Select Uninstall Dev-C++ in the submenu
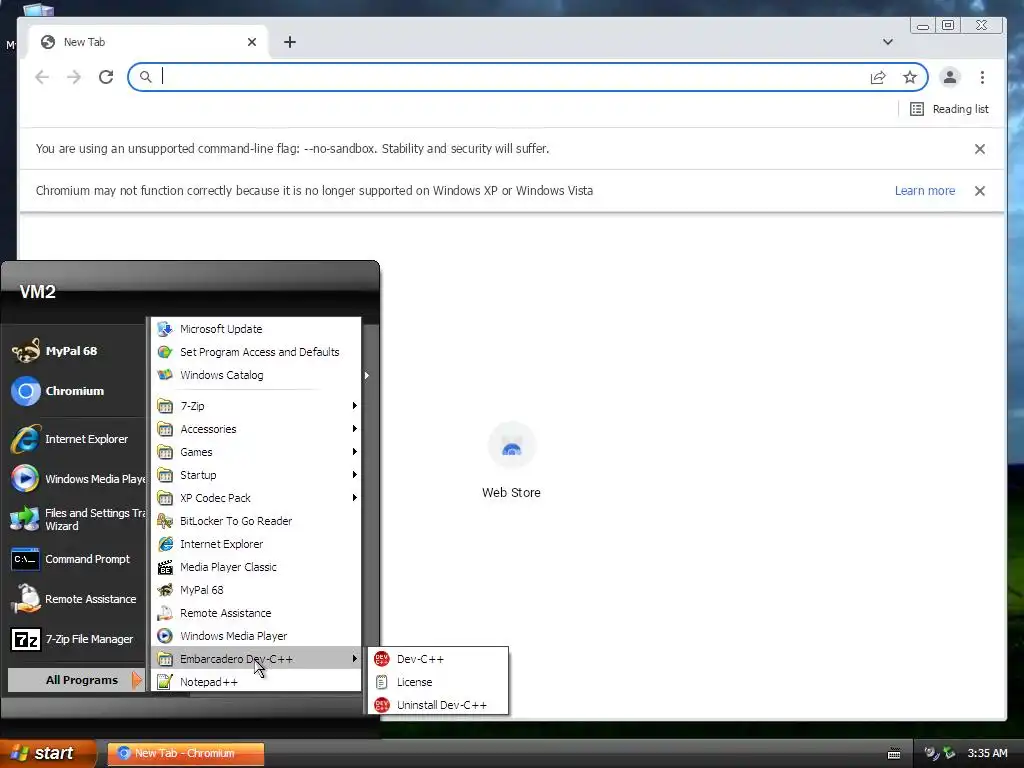Image resolution: width=1024 pixels, height=768 pixels. click(x=438, y=705)
